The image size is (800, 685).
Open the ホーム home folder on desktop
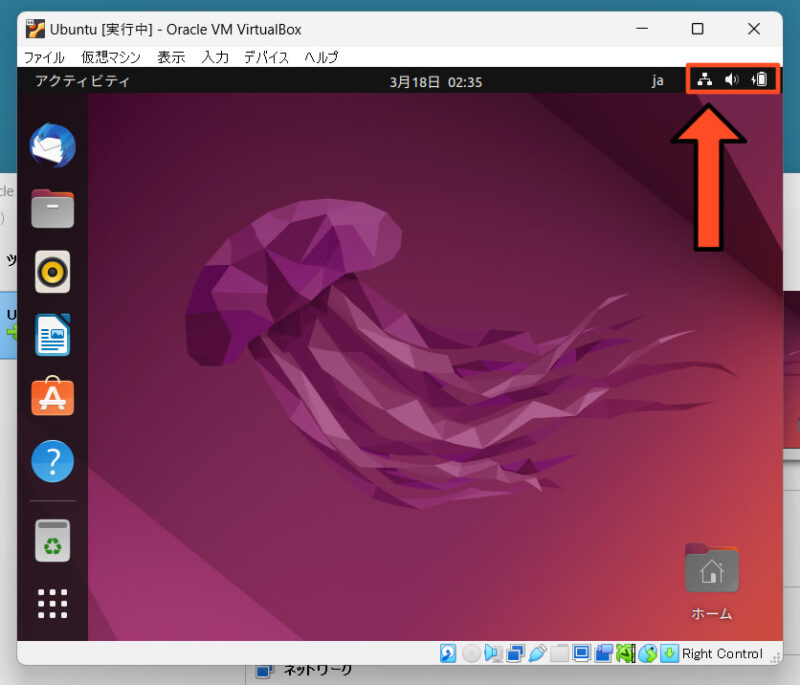712,581
